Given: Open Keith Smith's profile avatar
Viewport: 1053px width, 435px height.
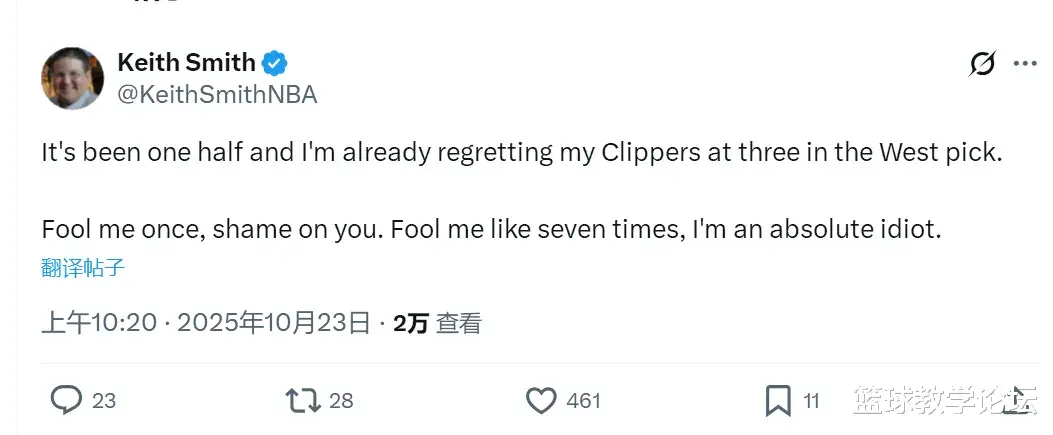Looking at the screenshot, I should [72, 78].
